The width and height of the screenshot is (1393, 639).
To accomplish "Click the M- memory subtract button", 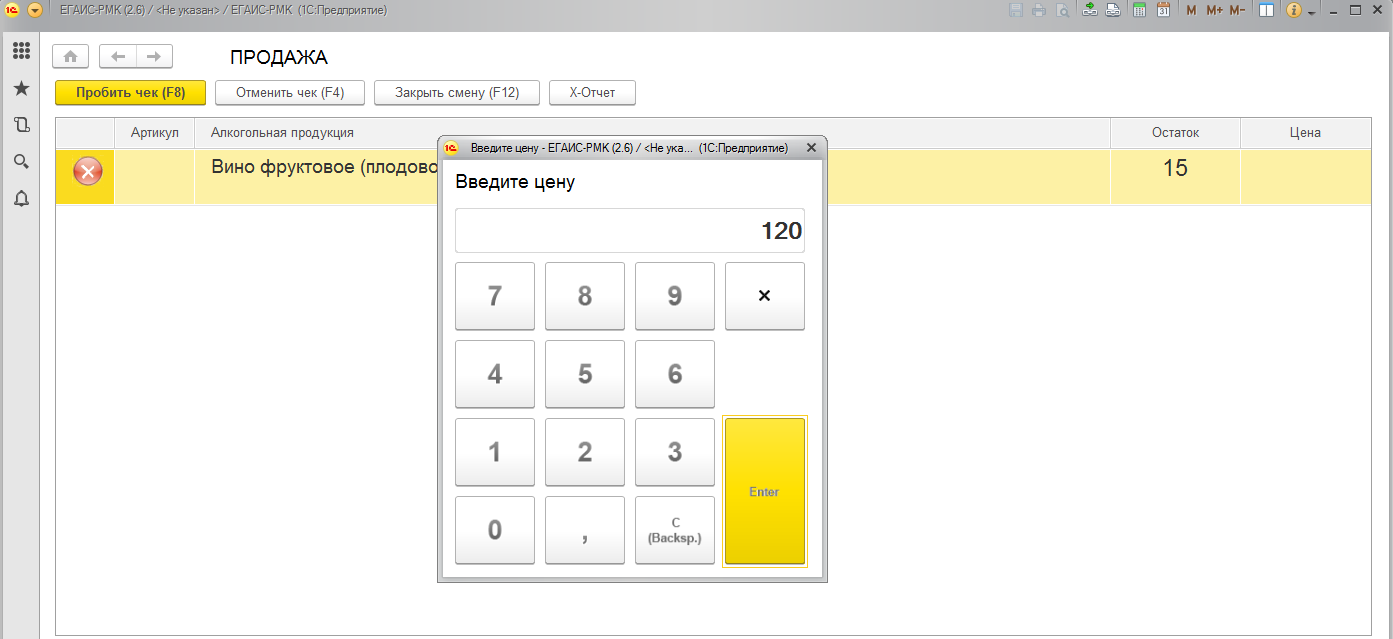I will 1237,10.
